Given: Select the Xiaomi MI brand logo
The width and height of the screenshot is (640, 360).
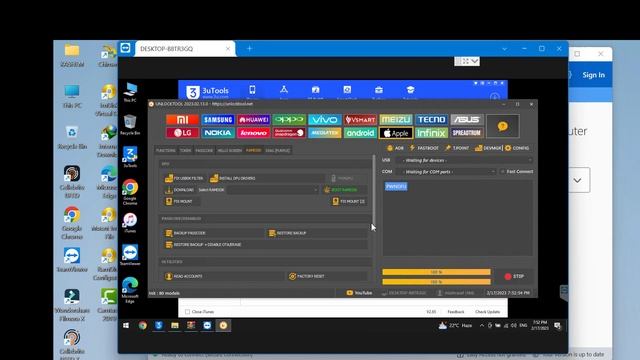Looking at the screenshot, I should (182, 120).
